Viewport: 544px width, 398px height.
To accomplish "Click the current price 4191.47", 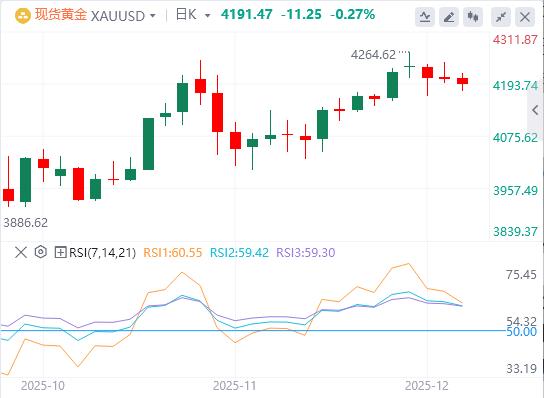I will (x=247, y=15).
